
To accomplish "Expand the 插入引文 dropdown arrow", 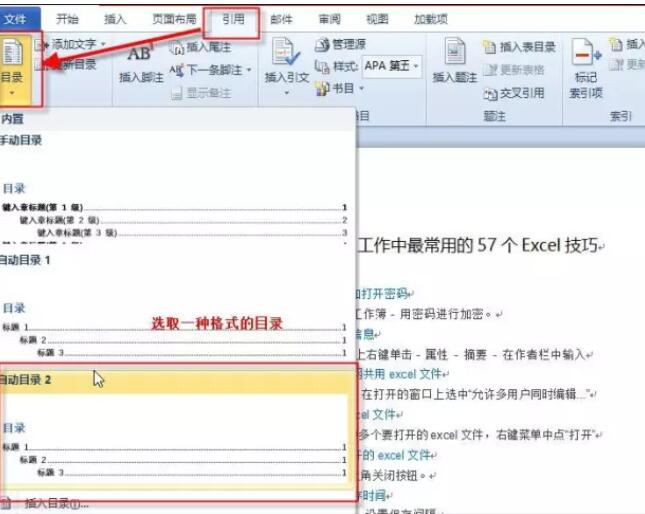I will pos(287,93).
